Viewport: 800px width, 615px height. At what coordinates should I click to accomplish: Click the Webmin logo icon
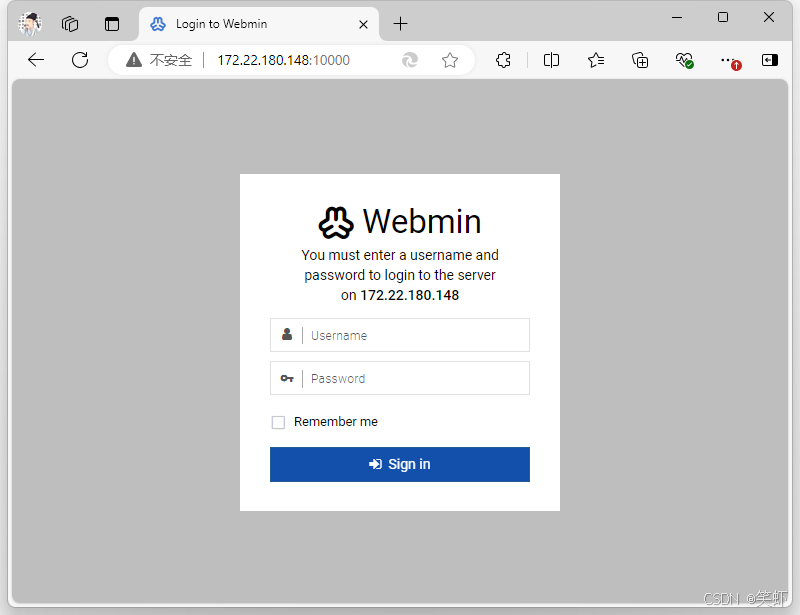[x=336, y=223]
